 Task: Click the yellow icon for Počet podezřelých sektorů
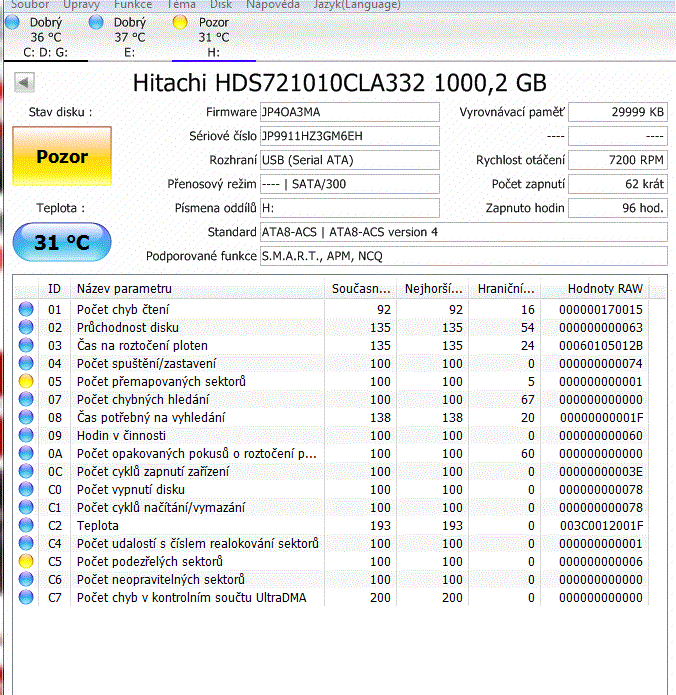pyautogui.click(x=26, y=562)
